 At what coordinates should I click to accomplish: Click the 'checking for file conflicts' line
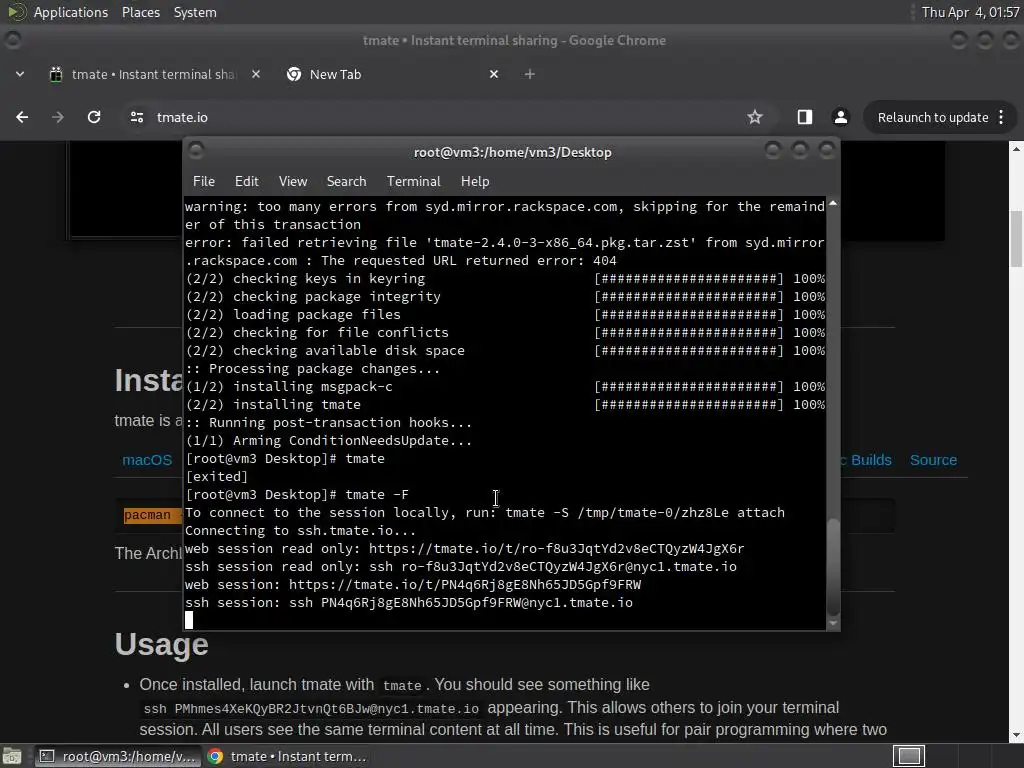(505, 332)
